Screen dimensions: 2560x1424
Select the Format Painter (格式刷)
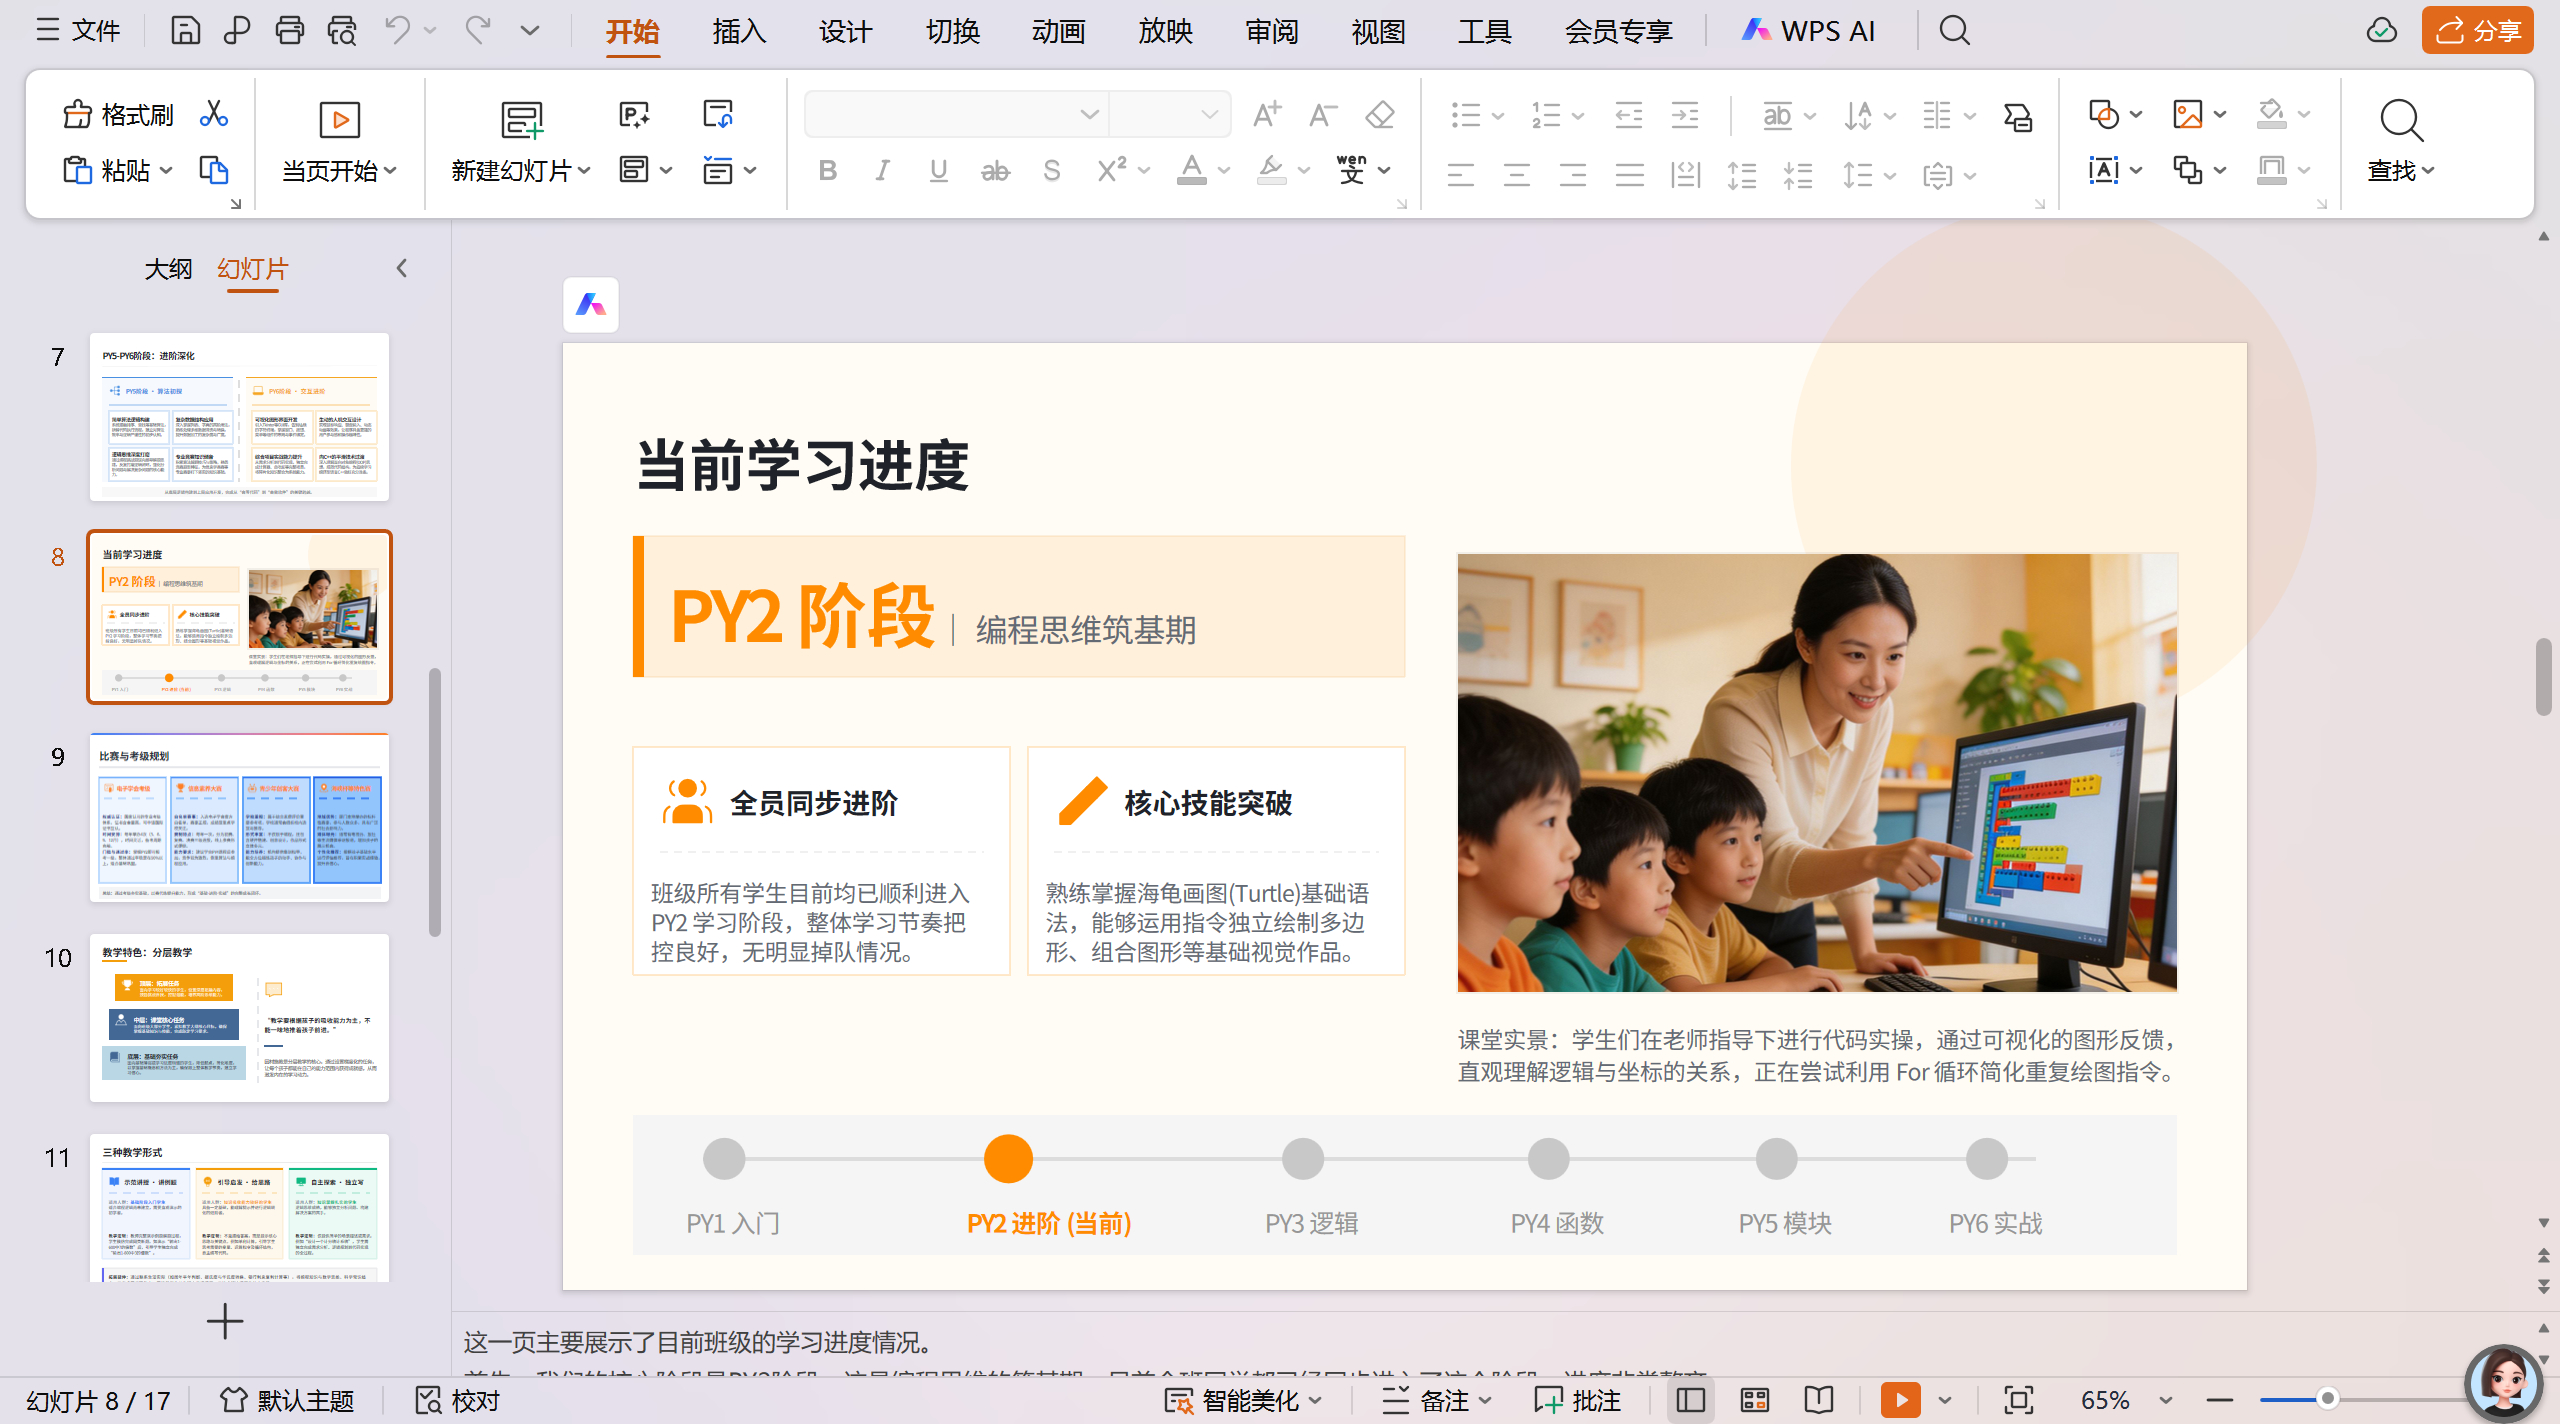[118, 114]
